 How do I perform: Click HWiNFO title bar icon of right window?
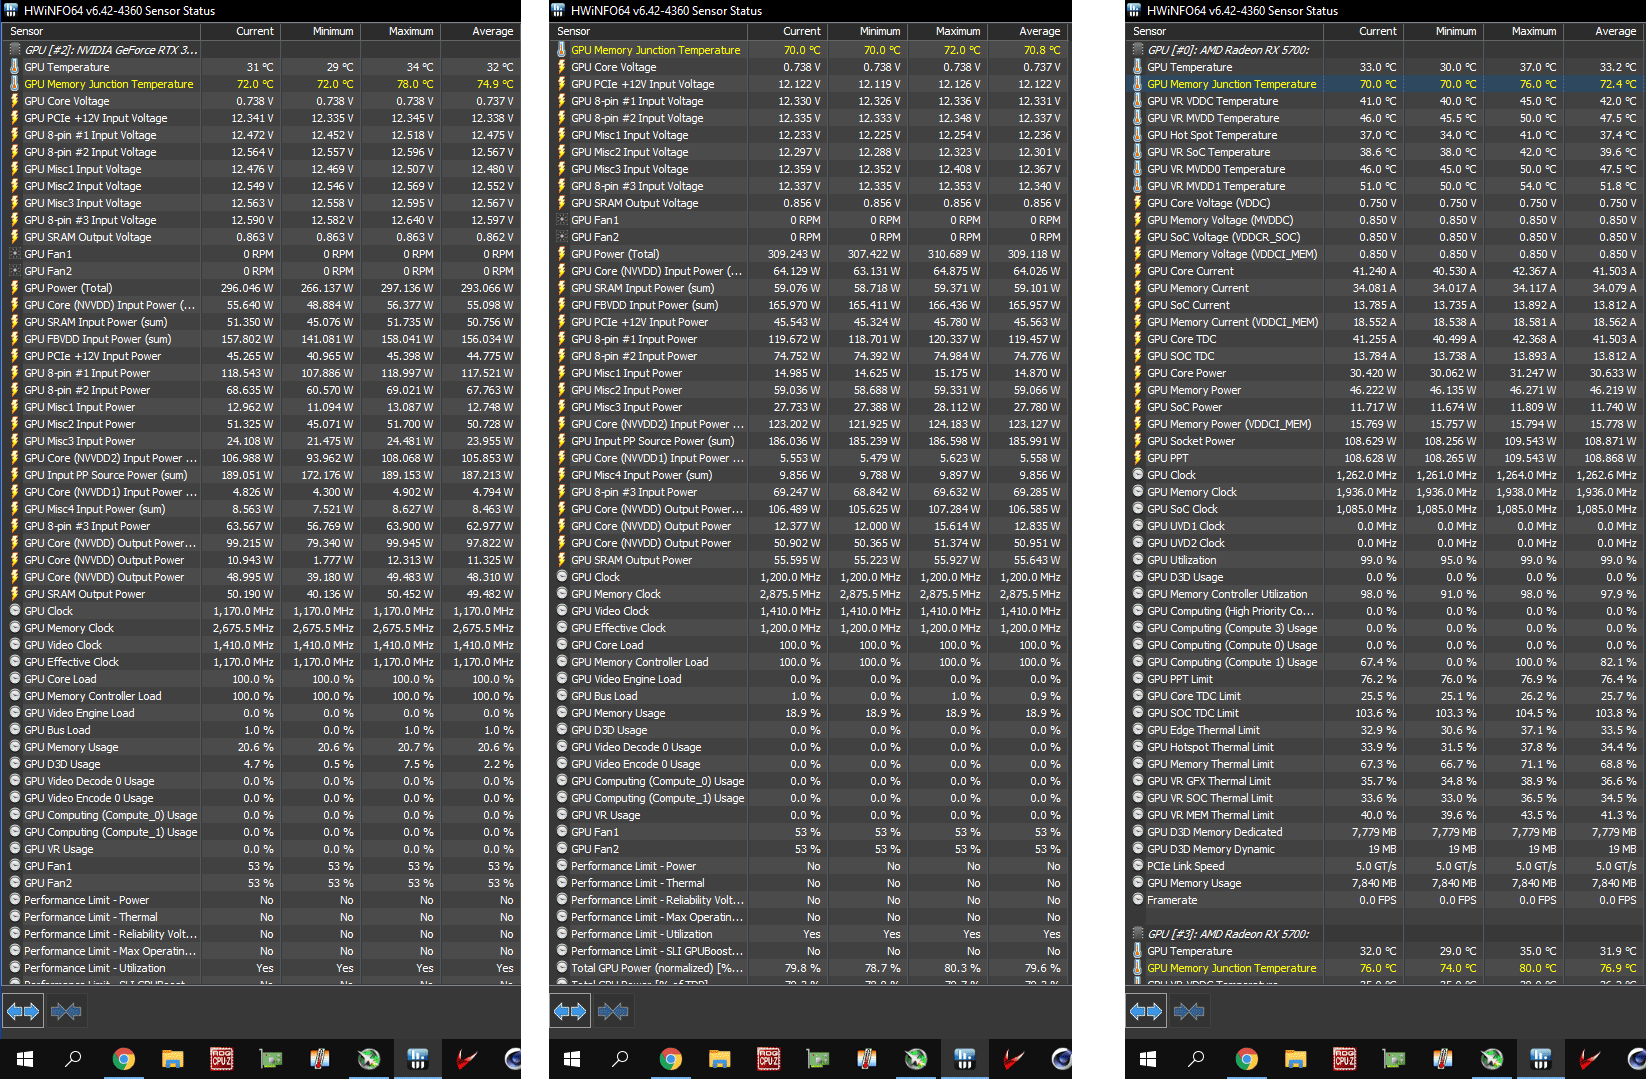[1134, 10]
